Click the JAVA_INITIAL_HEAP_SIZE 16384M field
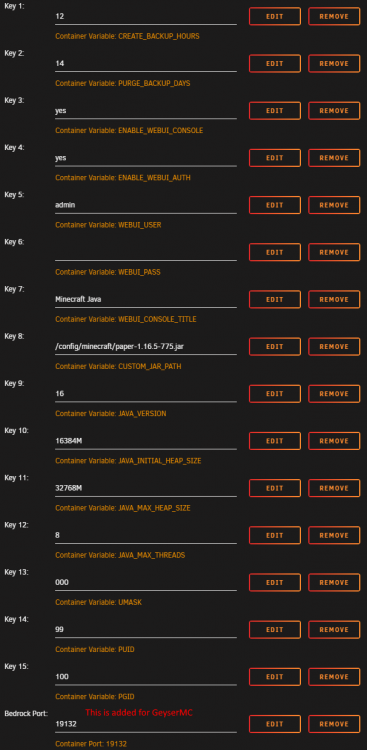The height and width of the screenshot is (750, 367). click(146, 441)
